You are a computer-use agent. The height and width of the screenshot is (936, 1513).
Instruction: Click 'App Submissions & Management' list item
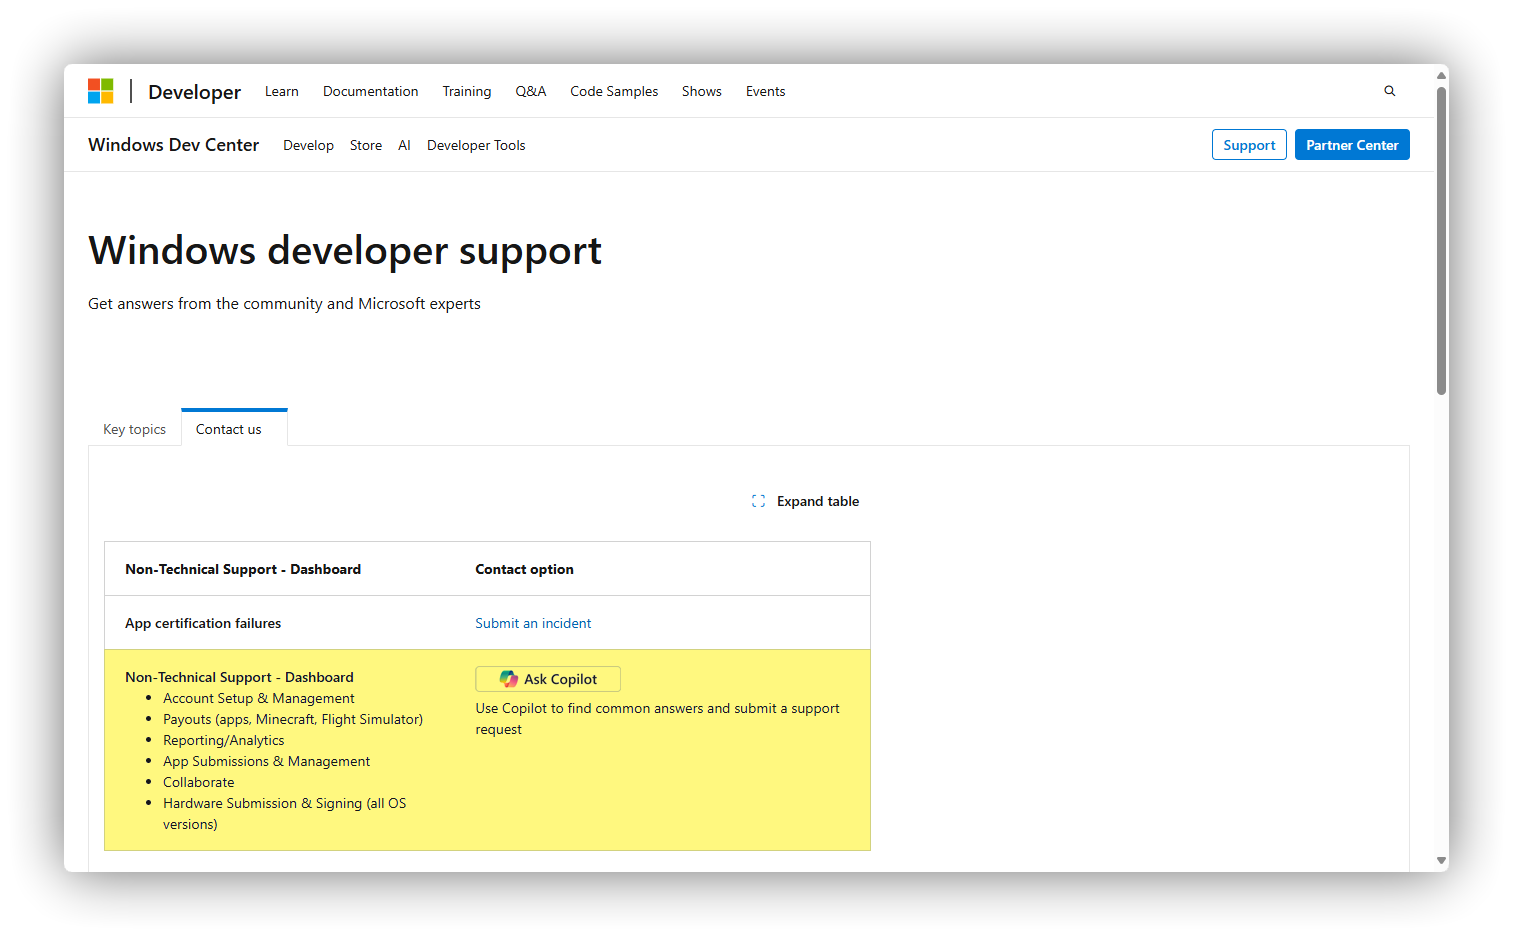point(267,761)
